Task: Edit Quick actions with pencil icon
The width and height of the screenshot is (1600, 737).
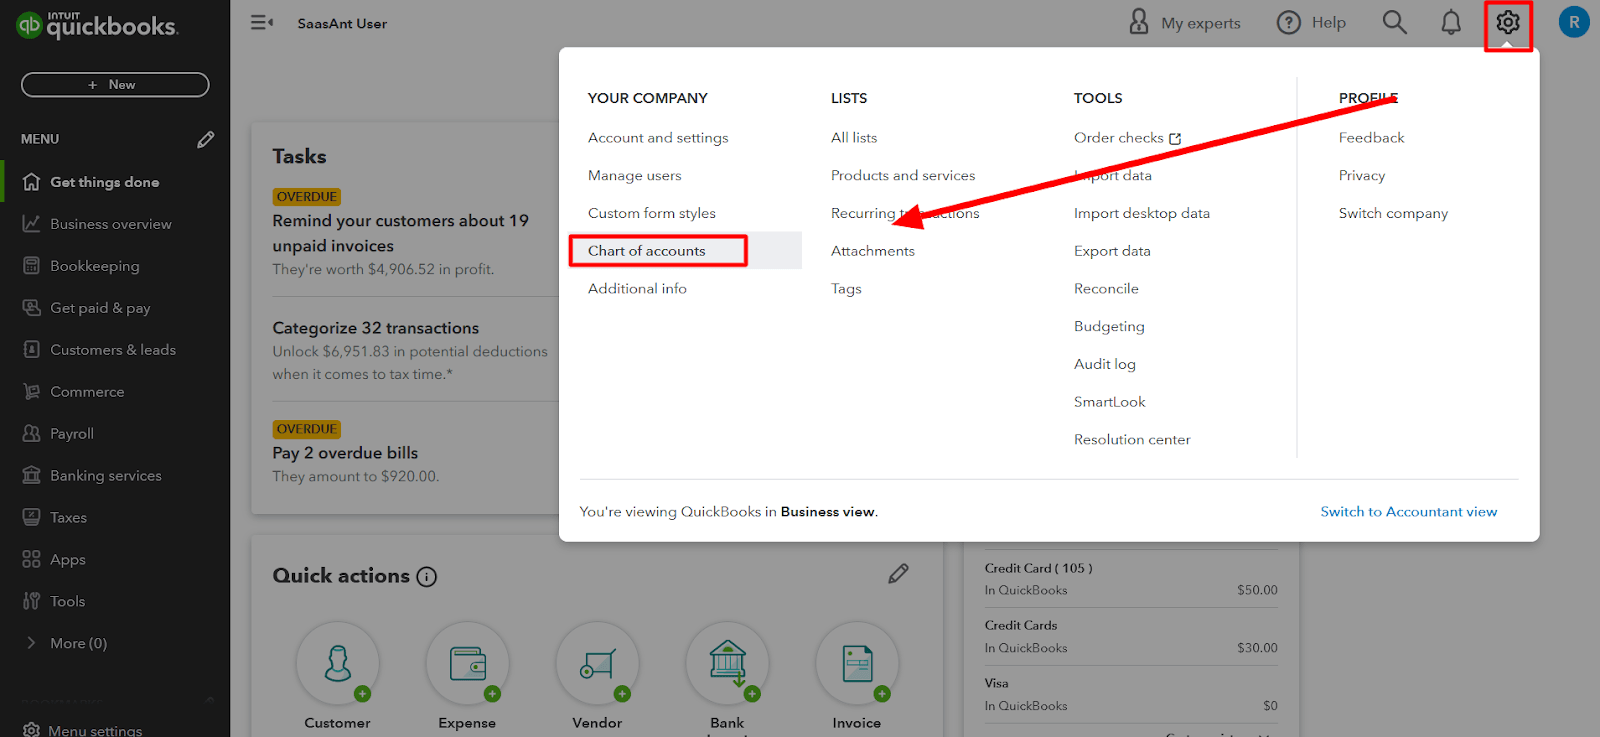Action: 898,573
